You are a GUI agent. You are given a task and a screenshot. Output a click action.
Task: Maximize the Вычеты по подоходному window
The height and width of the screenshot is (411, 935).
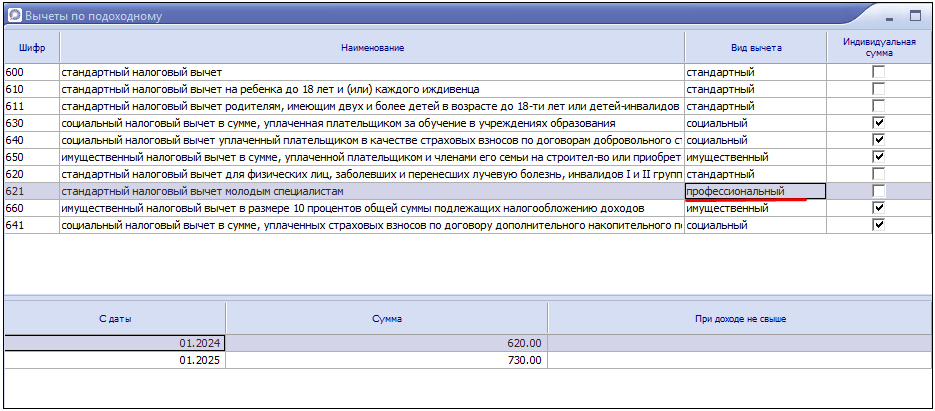click(915, 16)
